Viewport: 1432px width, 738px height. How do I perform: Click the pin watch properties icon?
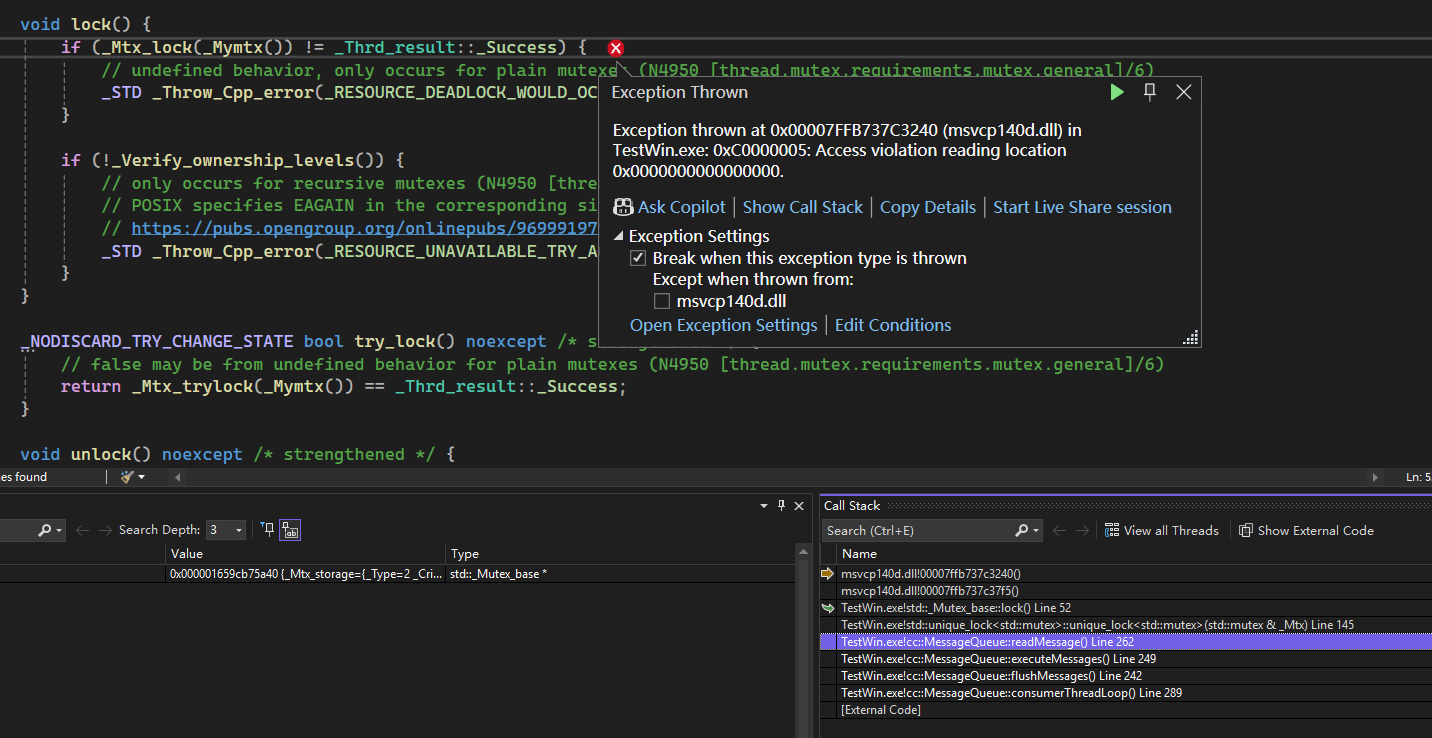coord(267,529)
